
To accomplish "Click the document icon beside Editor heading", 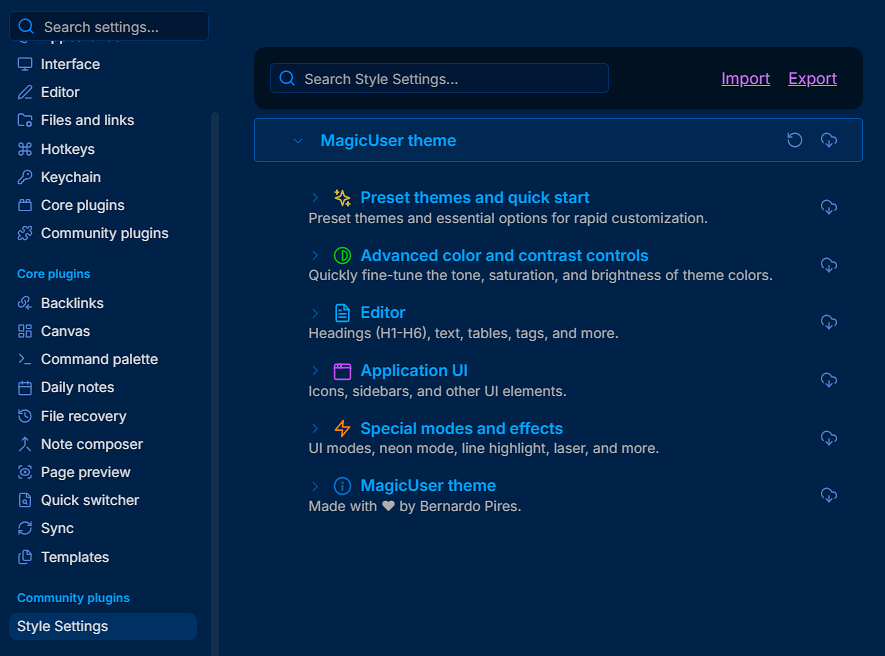I will [342, 313].
